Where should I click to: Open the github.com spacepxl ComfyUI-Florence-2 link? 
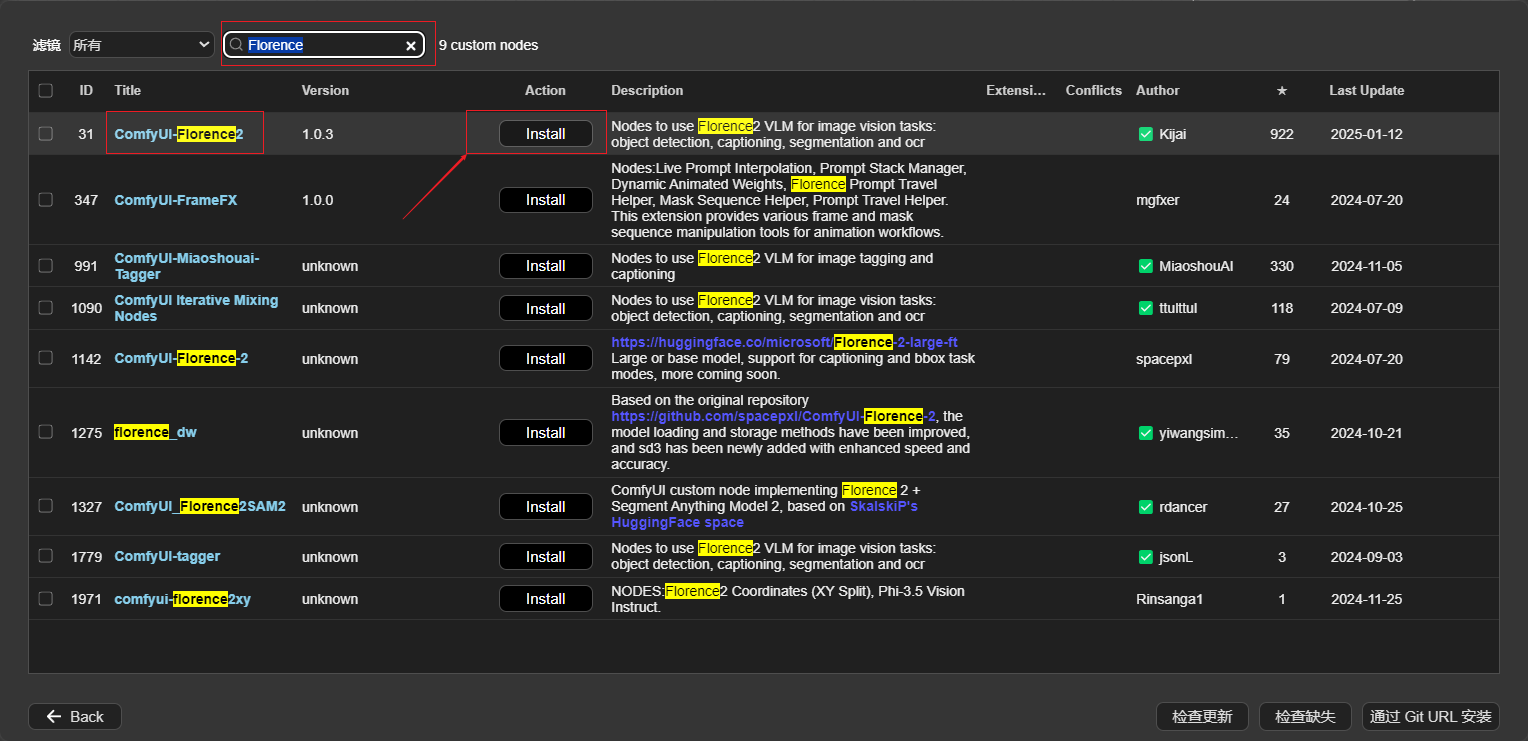773,416
